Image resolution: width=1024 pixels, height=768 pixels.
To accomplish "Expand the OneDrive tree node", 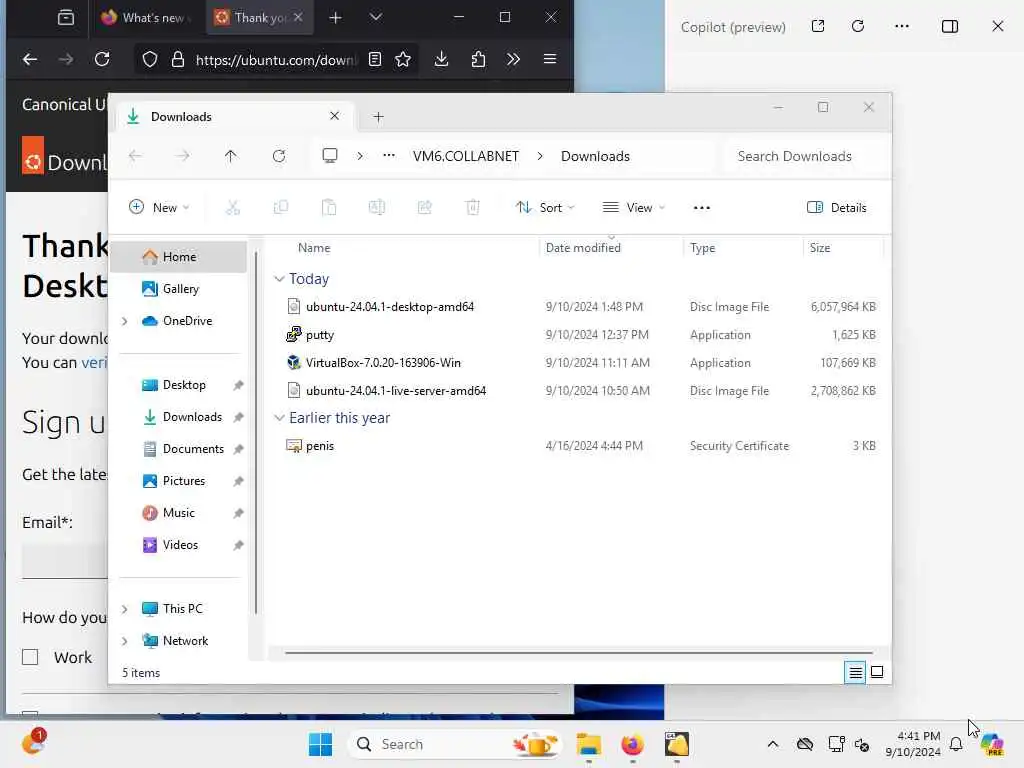I will click(x=125, y=321).
